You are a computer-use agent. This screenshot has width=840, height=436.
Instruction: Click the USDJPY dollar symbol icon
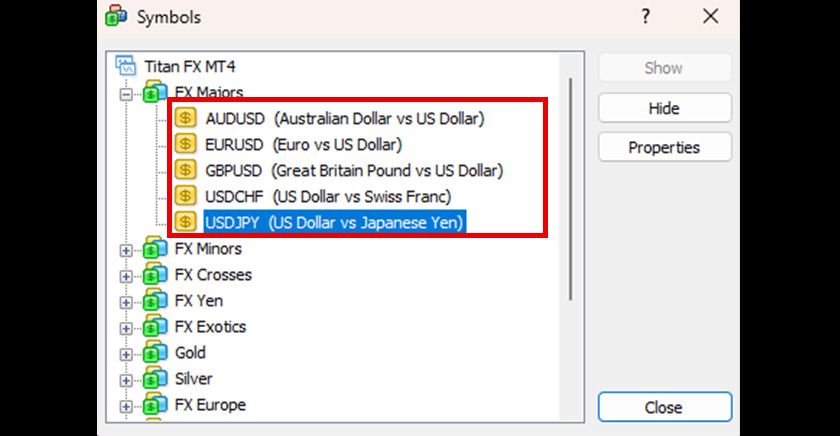pos(185,222)
